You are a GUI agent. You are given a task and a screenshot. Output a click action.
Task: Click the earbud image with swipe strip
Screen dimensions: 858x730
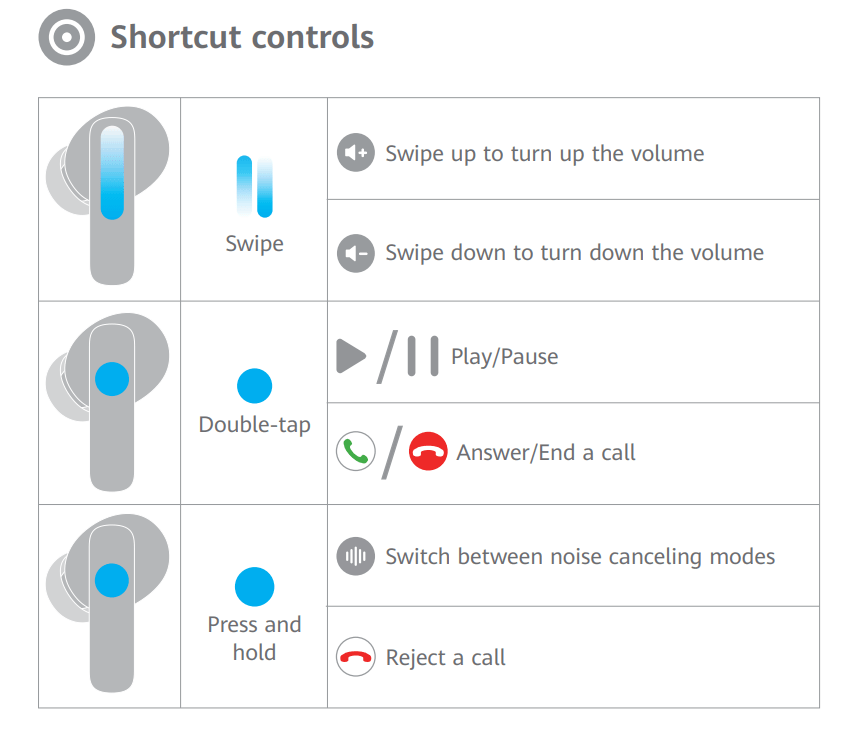(108, 198)
